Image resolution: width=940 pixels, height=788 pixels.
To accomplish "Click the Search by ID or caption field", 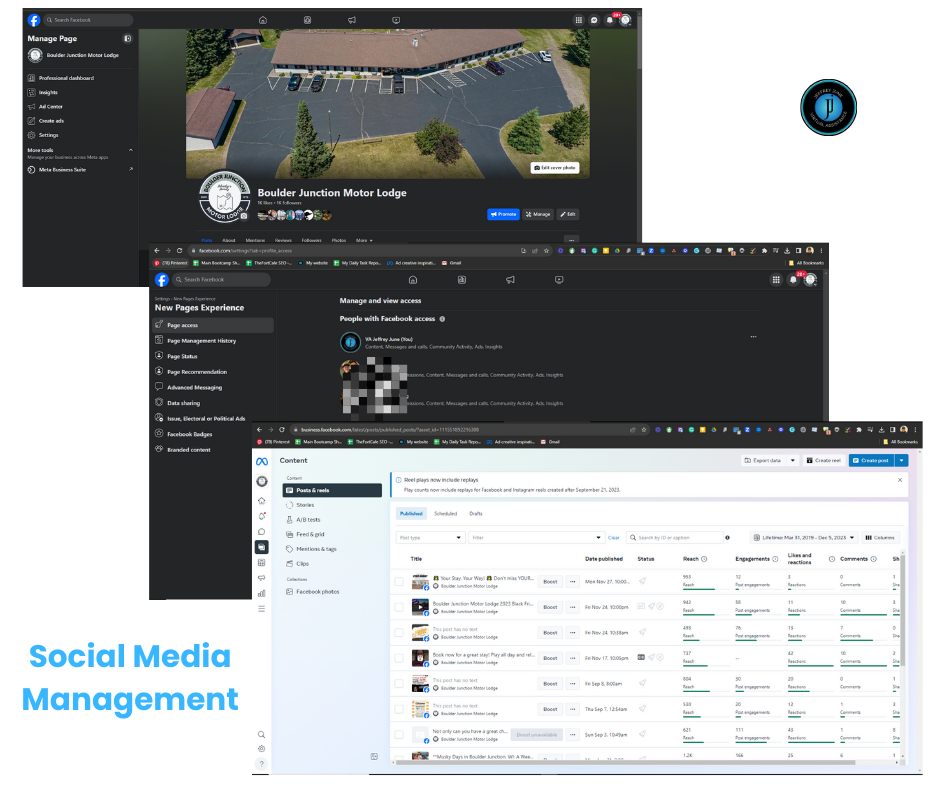I will tap(674, 538).
